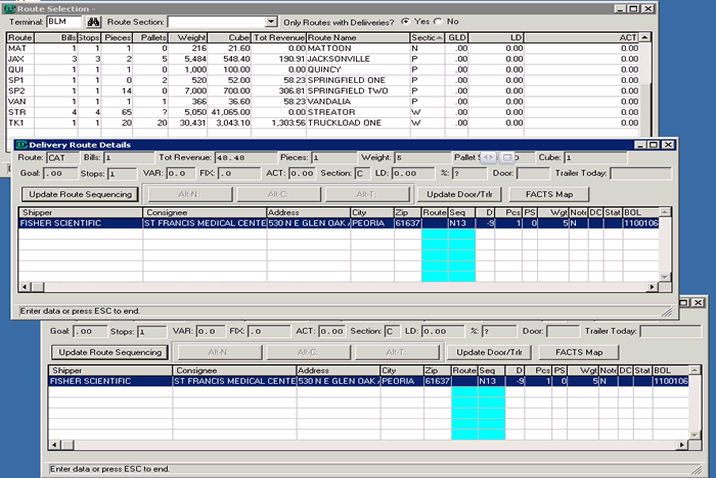
Task: Click the Section field in front details window
Action: coord(362,173)
